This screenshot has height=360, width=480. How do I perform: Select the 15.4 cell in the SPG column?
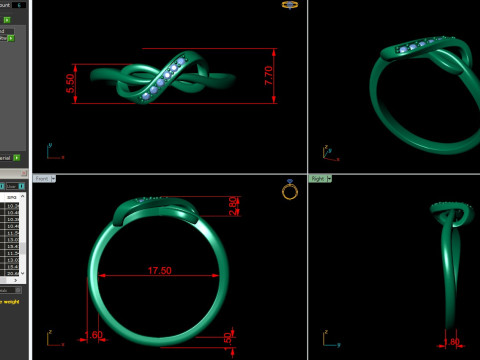click(x=12, y=266)
